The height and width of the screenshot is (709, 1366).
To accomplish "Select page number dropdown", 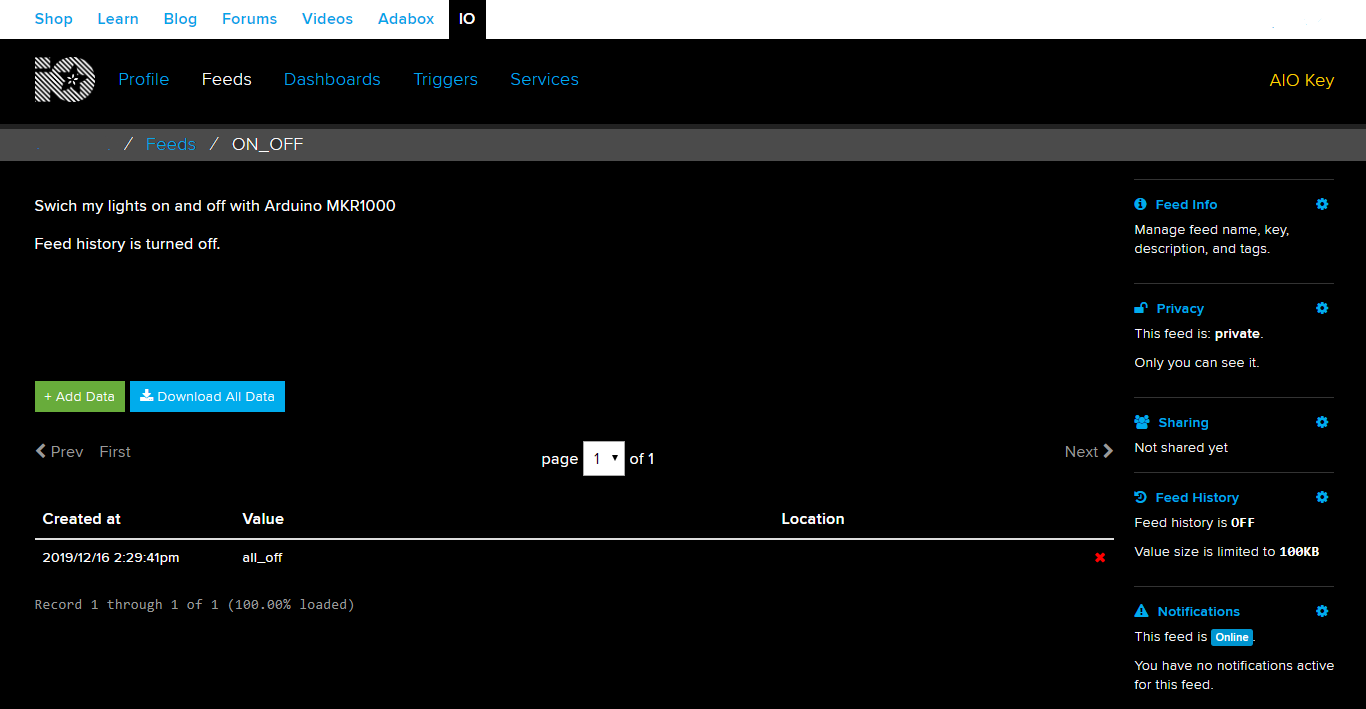I will 604,458.
